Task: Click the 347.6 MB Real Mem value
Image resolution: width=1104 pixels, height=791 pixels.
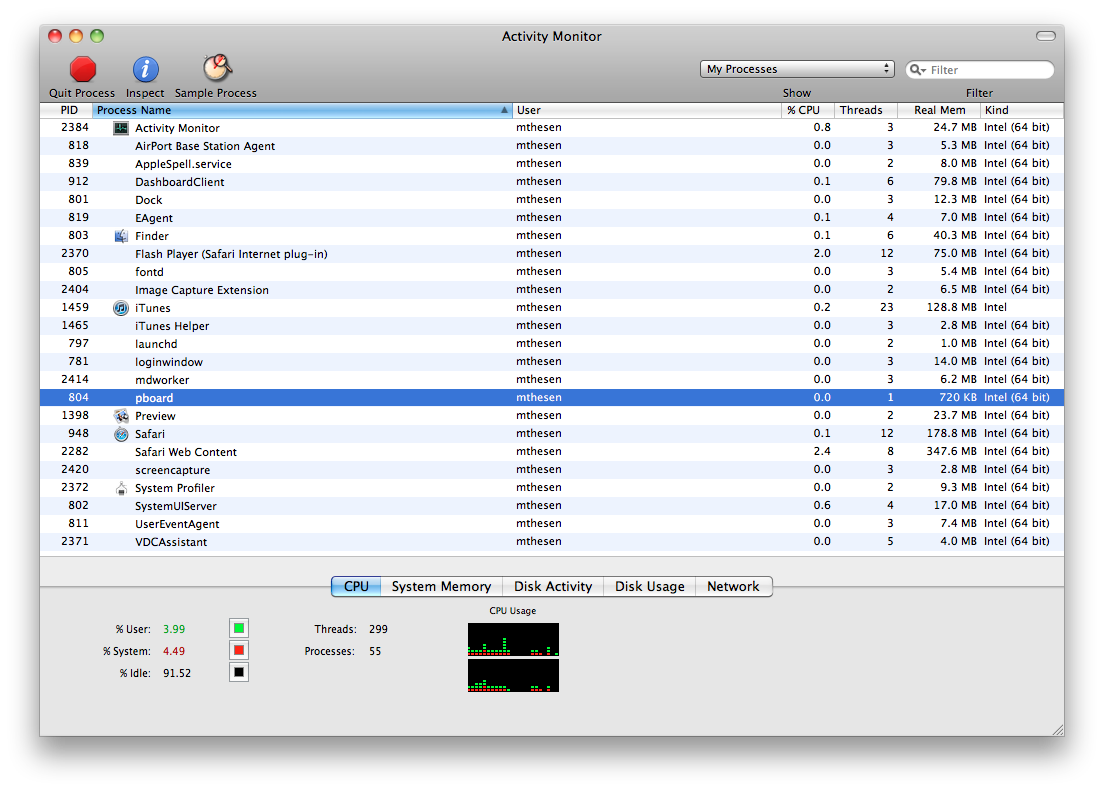Action: tap(951, 451)
